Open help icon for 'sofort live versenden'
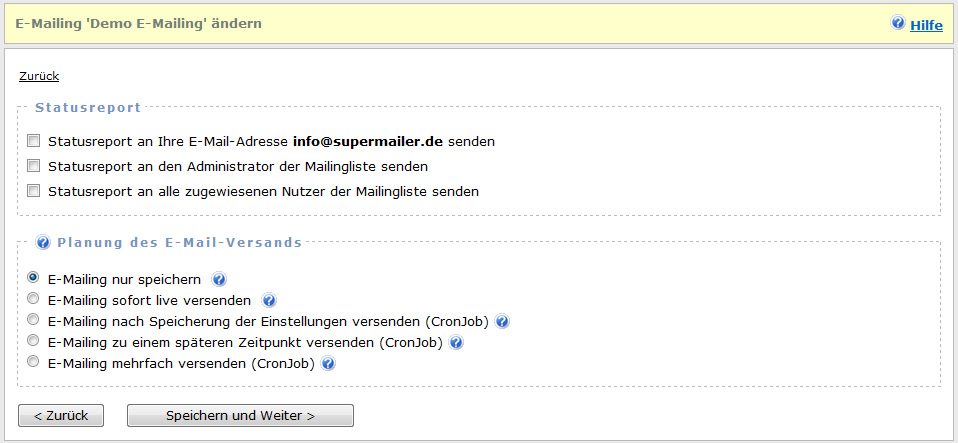 click(268, 300)
